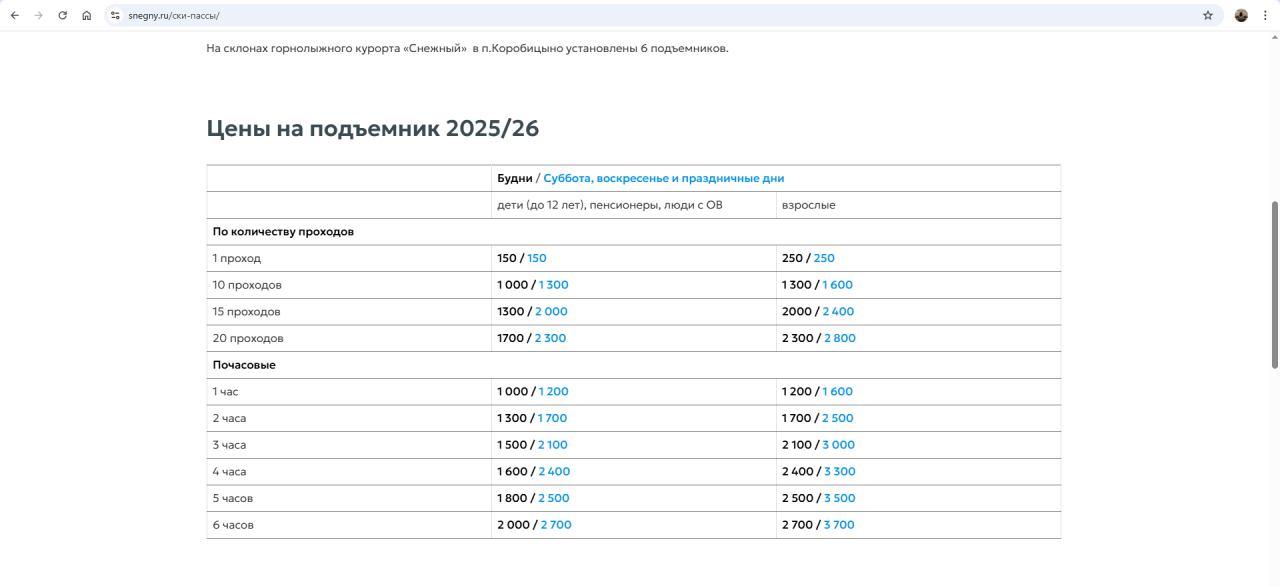
Task: Click the 'Суббота, воскресенье и праздничные дни' text
Action: tap(663, 178)
